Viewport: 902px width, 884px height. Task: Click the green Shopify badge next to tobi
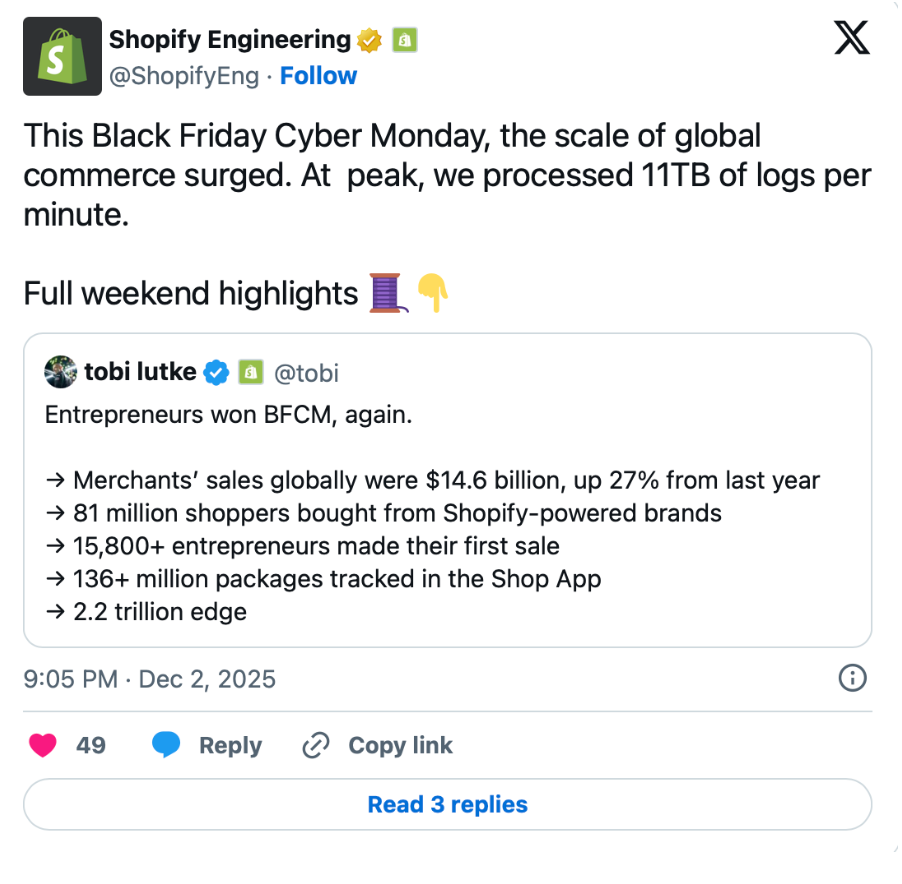tap(250, 372)
